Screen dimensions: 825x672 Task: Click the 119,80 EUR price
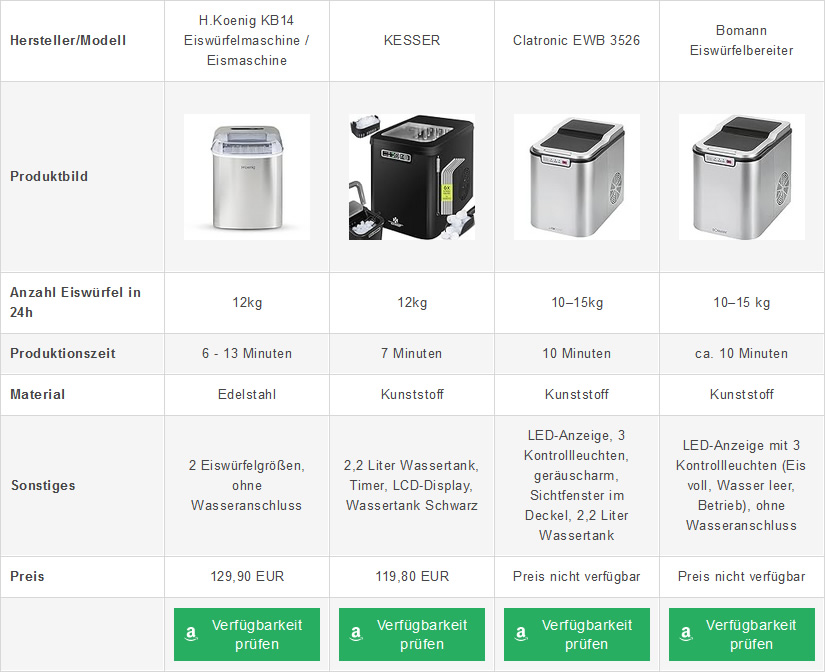point(412,577)
